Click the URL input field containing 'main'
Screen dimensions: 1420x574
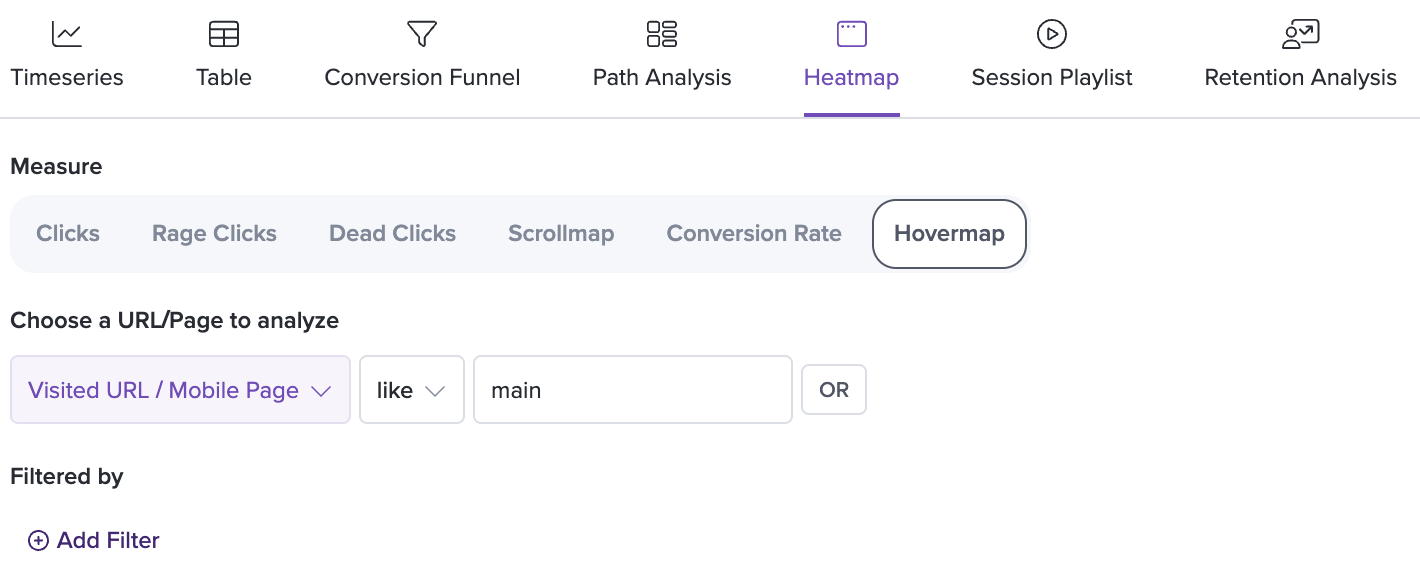pos(633,390)
